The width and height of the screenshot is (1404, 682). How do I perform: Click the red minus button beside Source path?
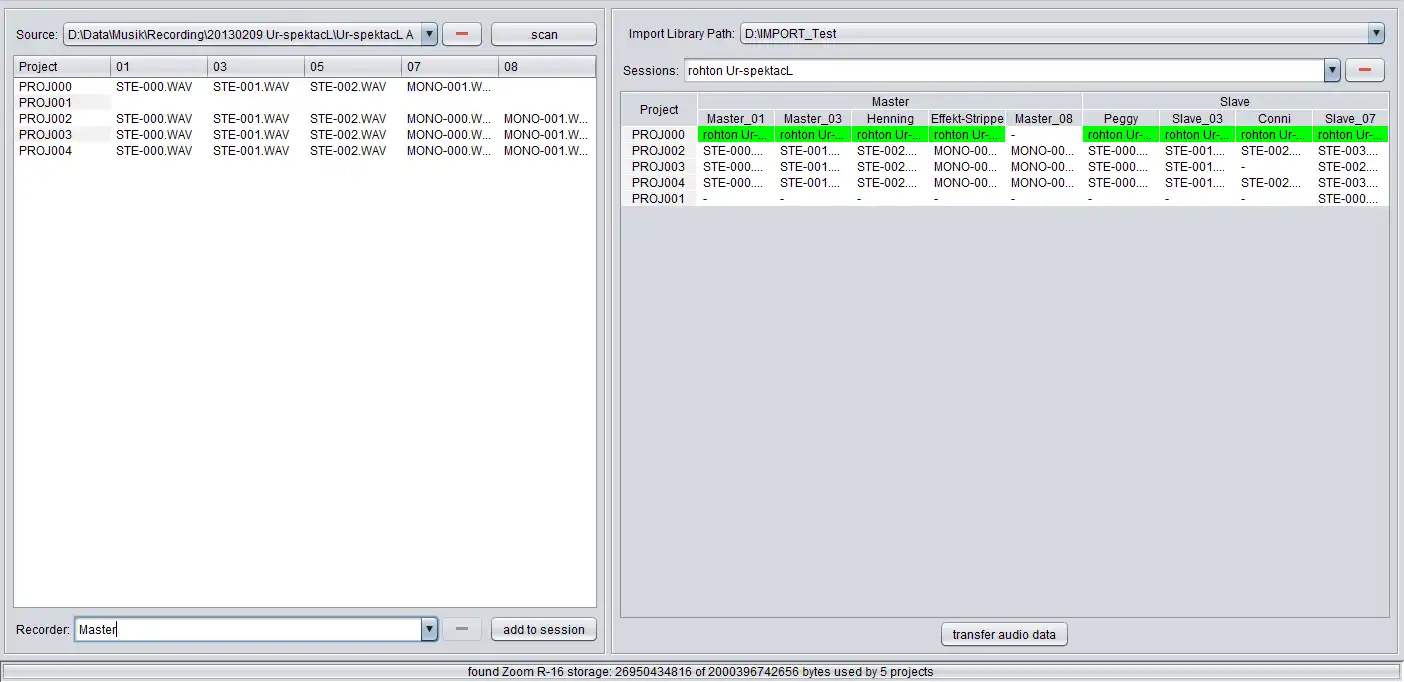(462, 34)
